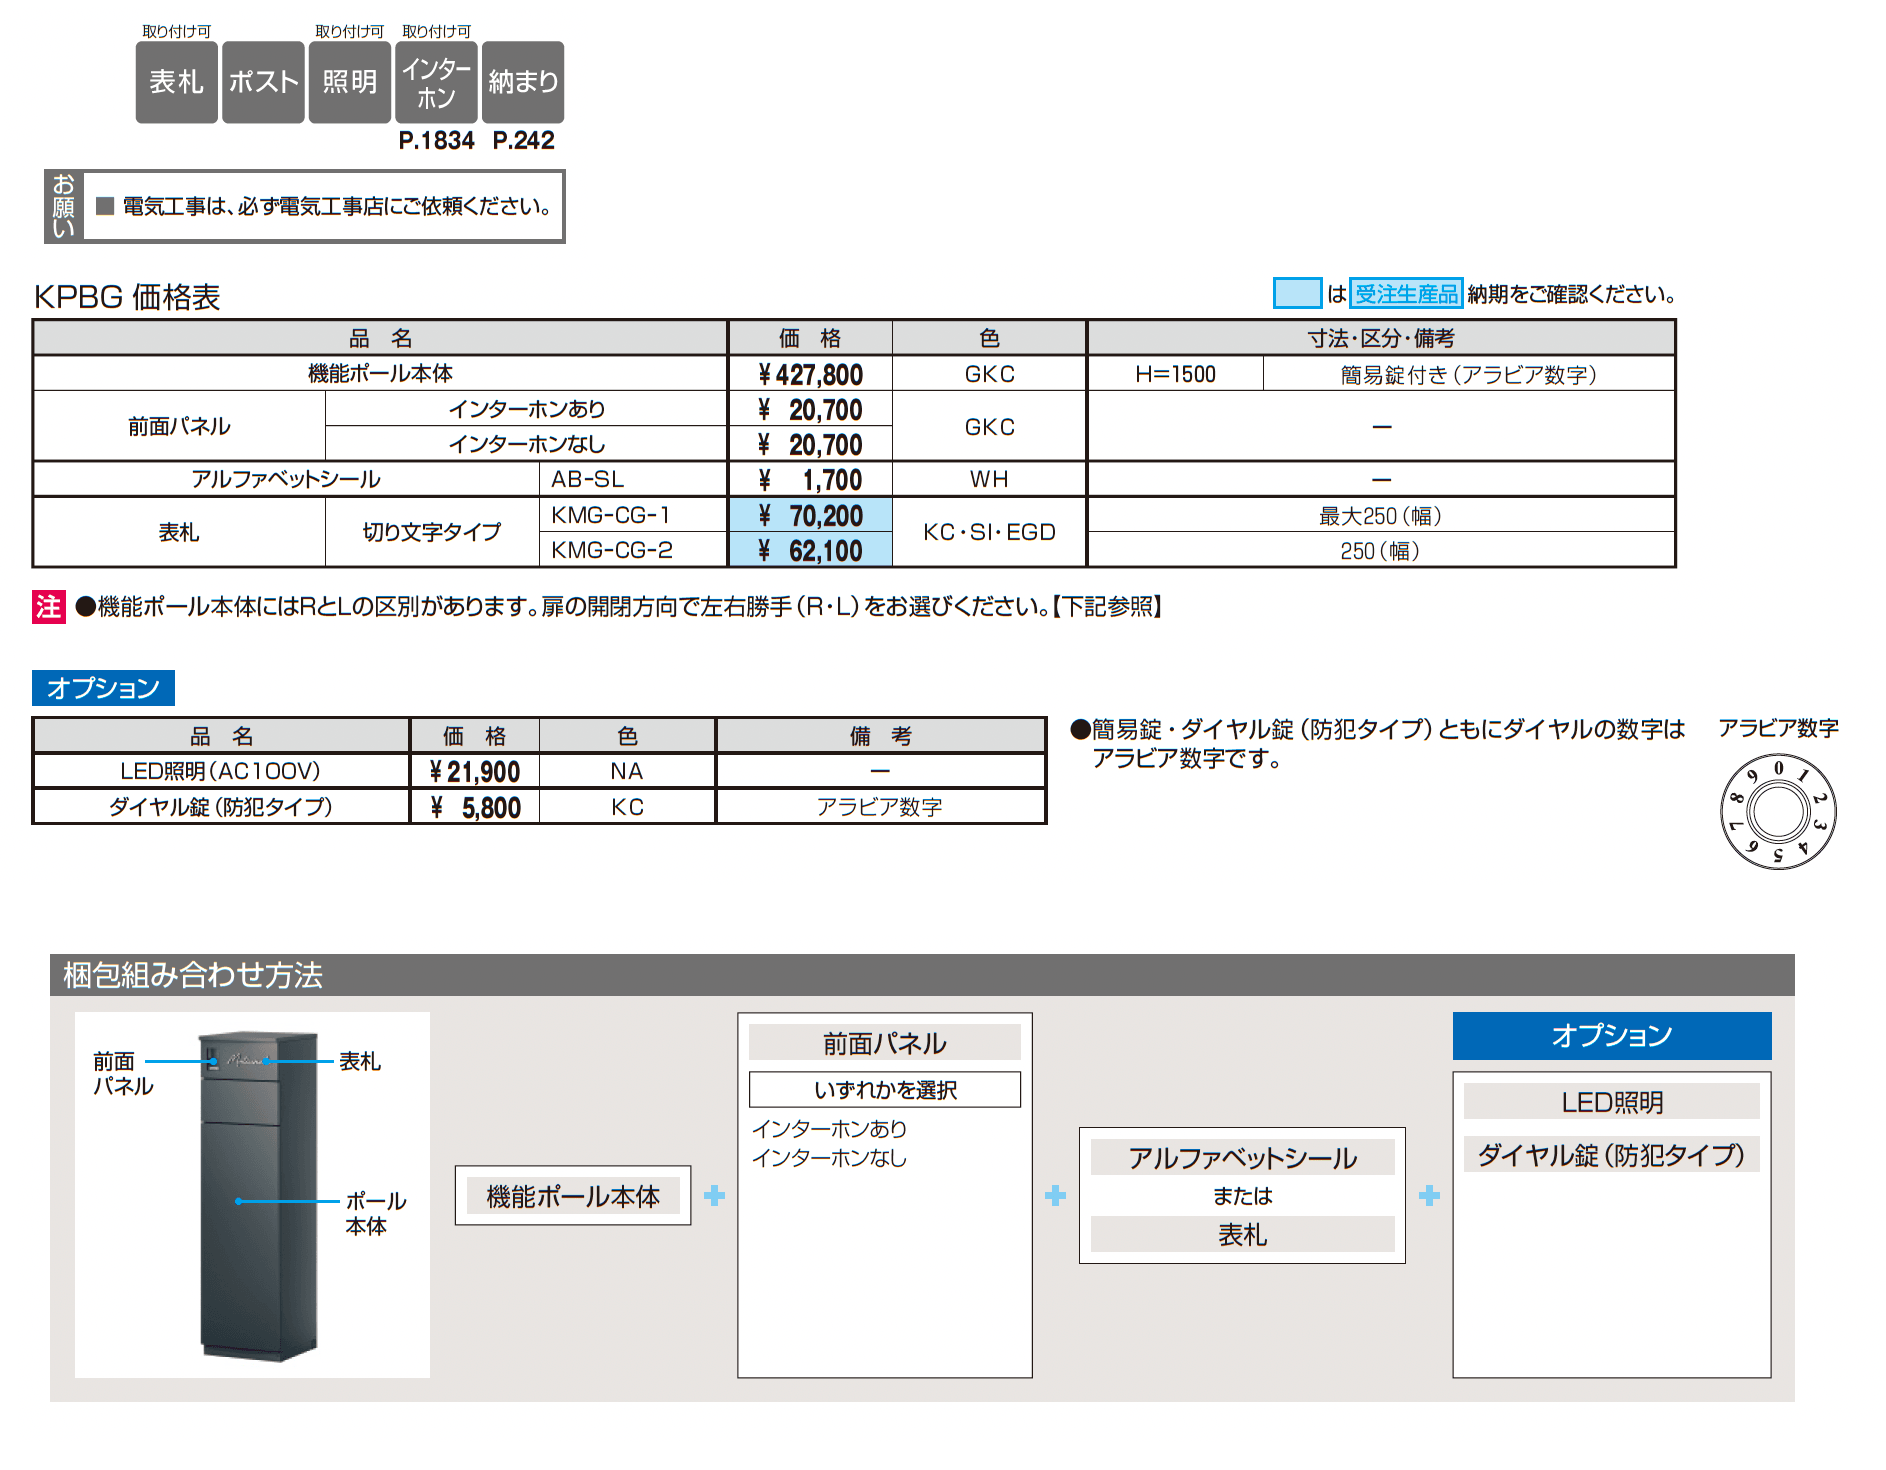Click the 梱包組み合わせ方法 section header
Image resolution: width=1886 pixels, height=1470 pixels.
coord(922,975)
